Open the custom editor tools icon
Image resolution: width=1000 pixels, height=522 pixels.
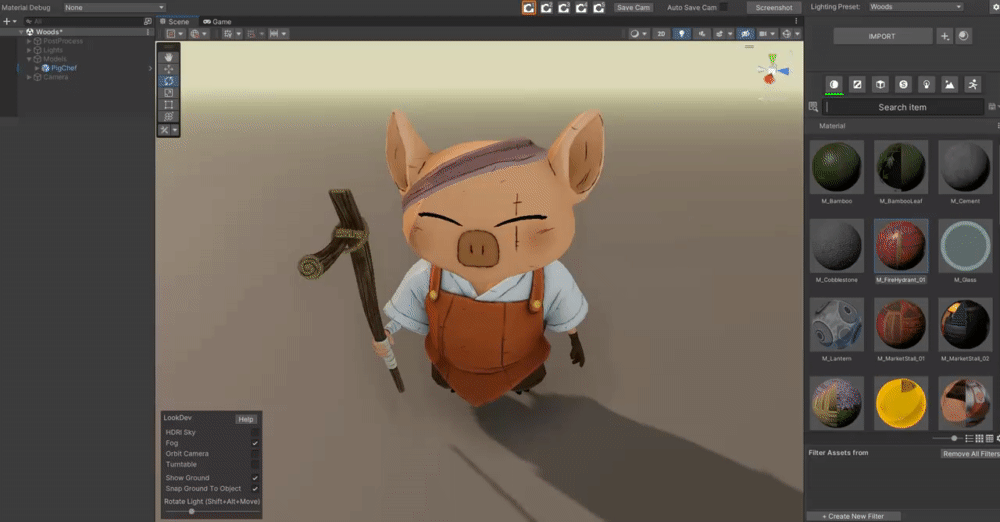(x=165, y=130)
